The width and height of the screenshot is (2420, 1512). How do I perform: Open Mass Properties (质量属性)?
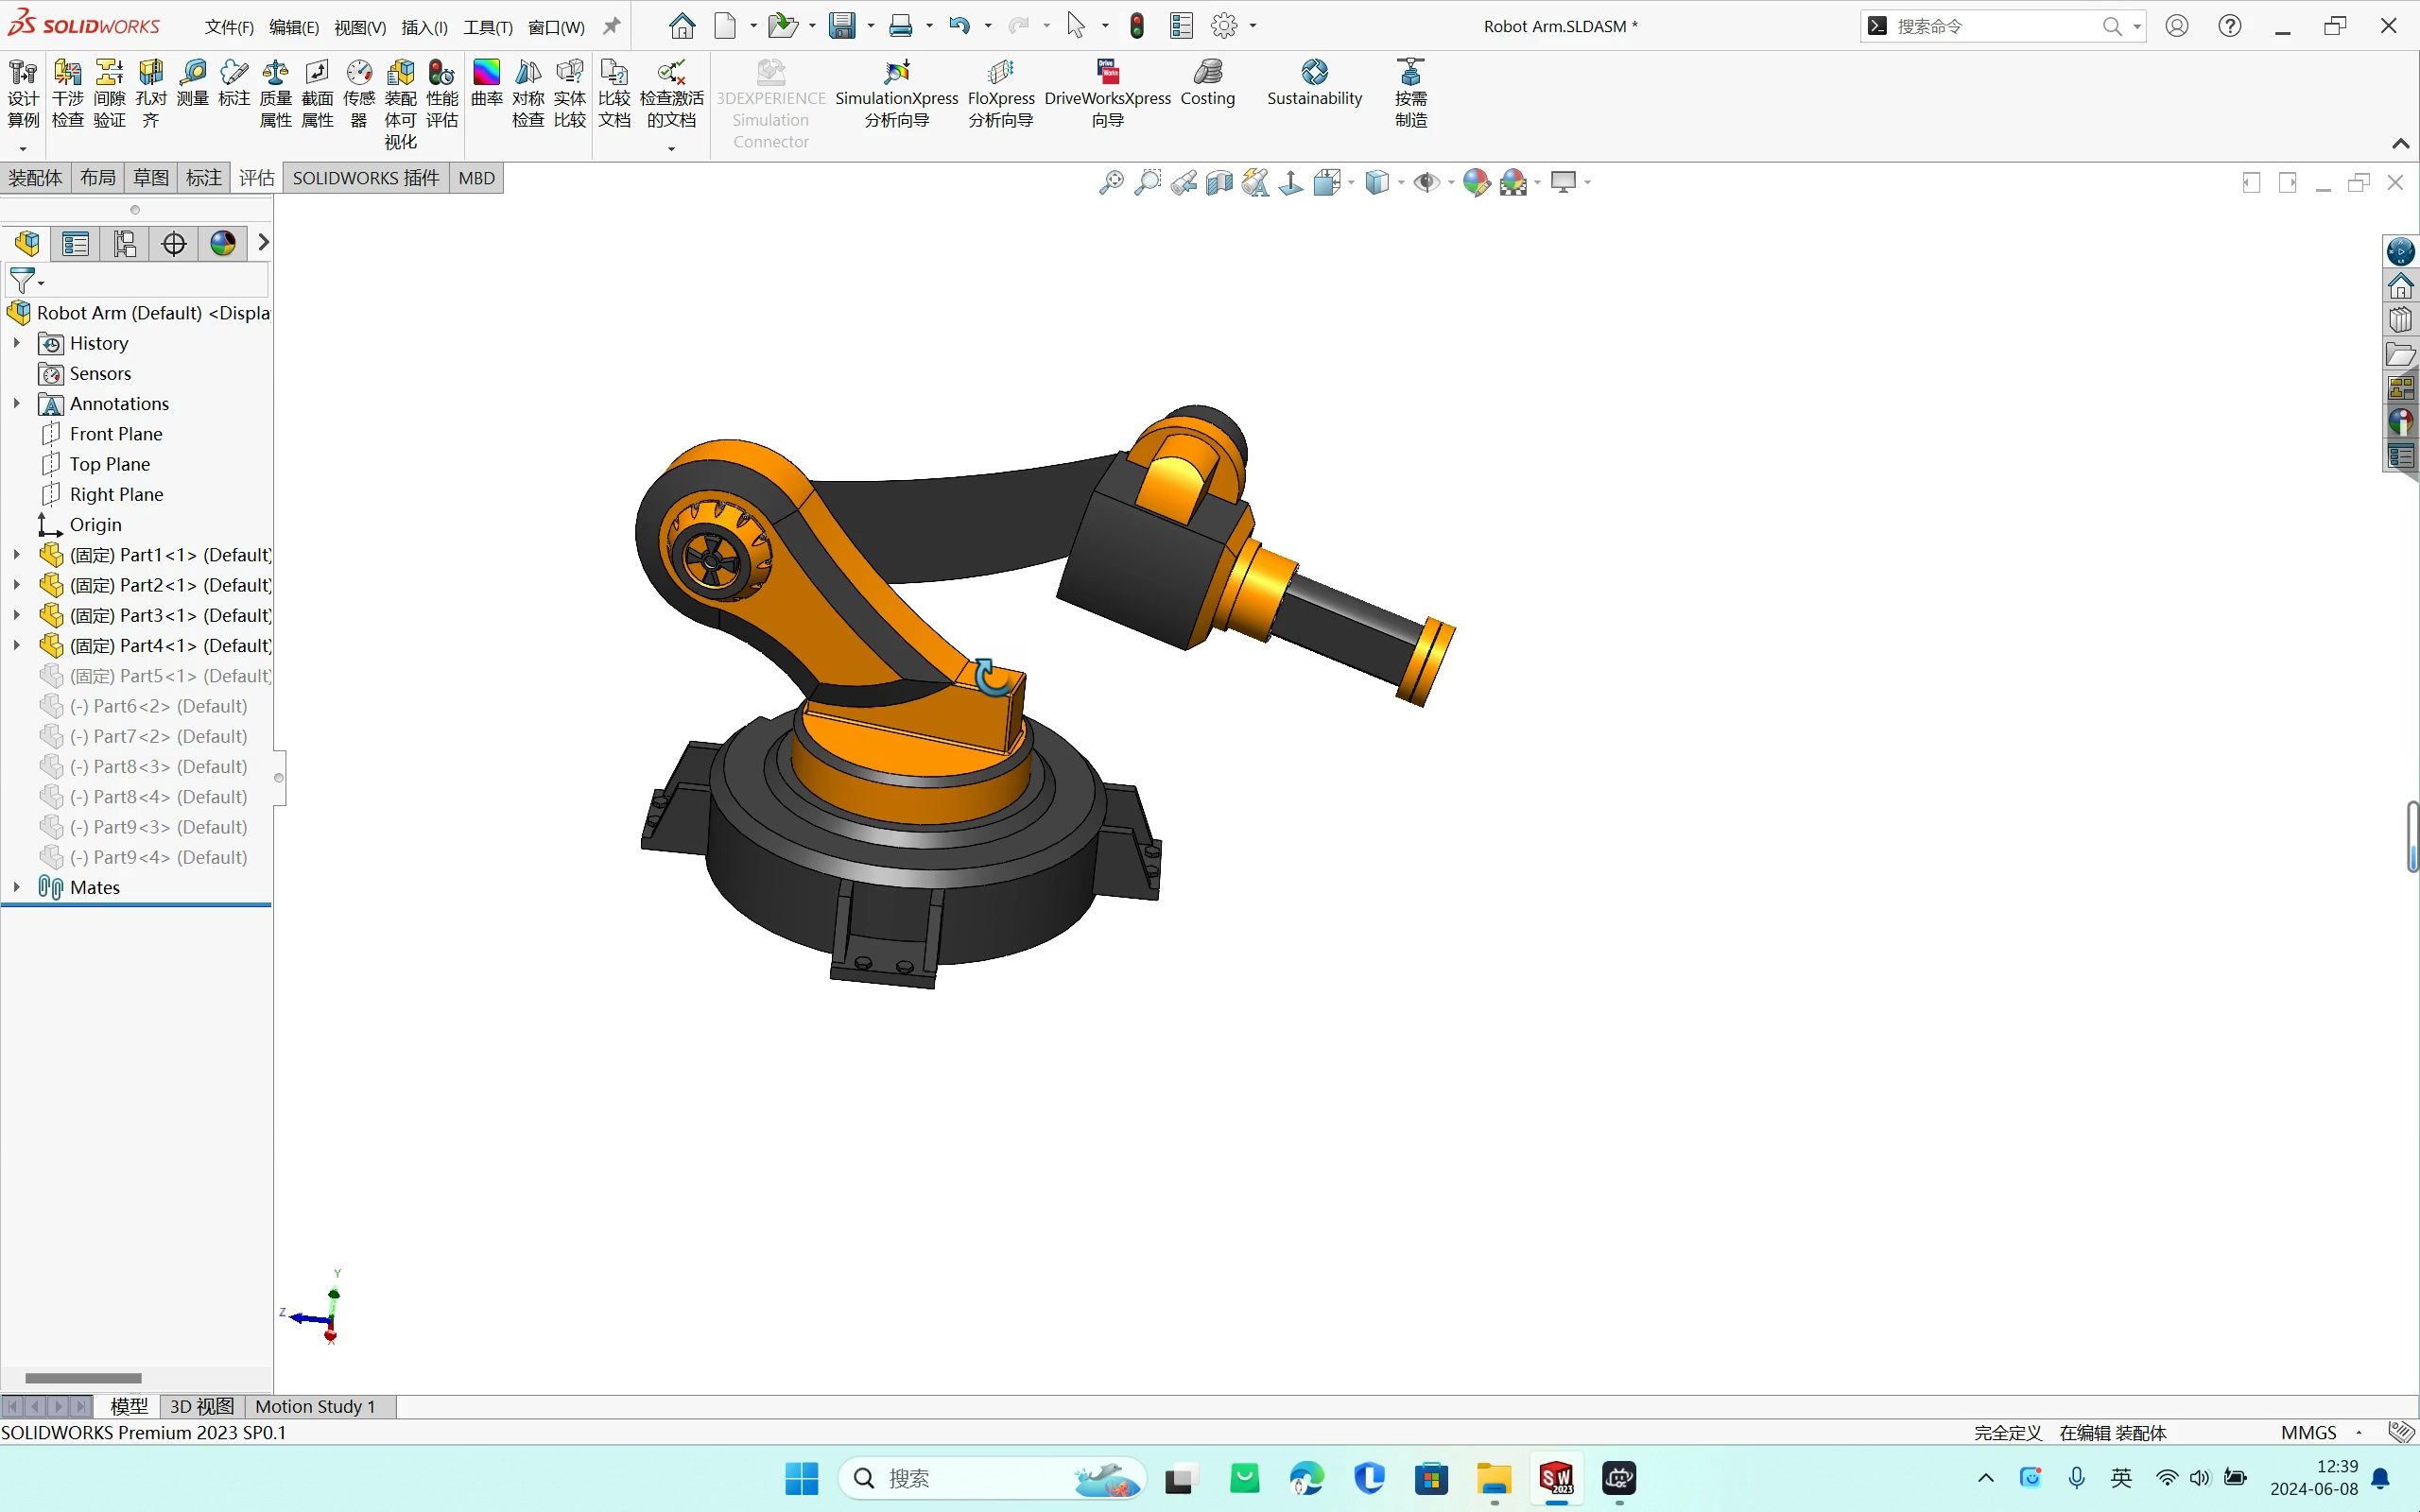tap(276, 93)
